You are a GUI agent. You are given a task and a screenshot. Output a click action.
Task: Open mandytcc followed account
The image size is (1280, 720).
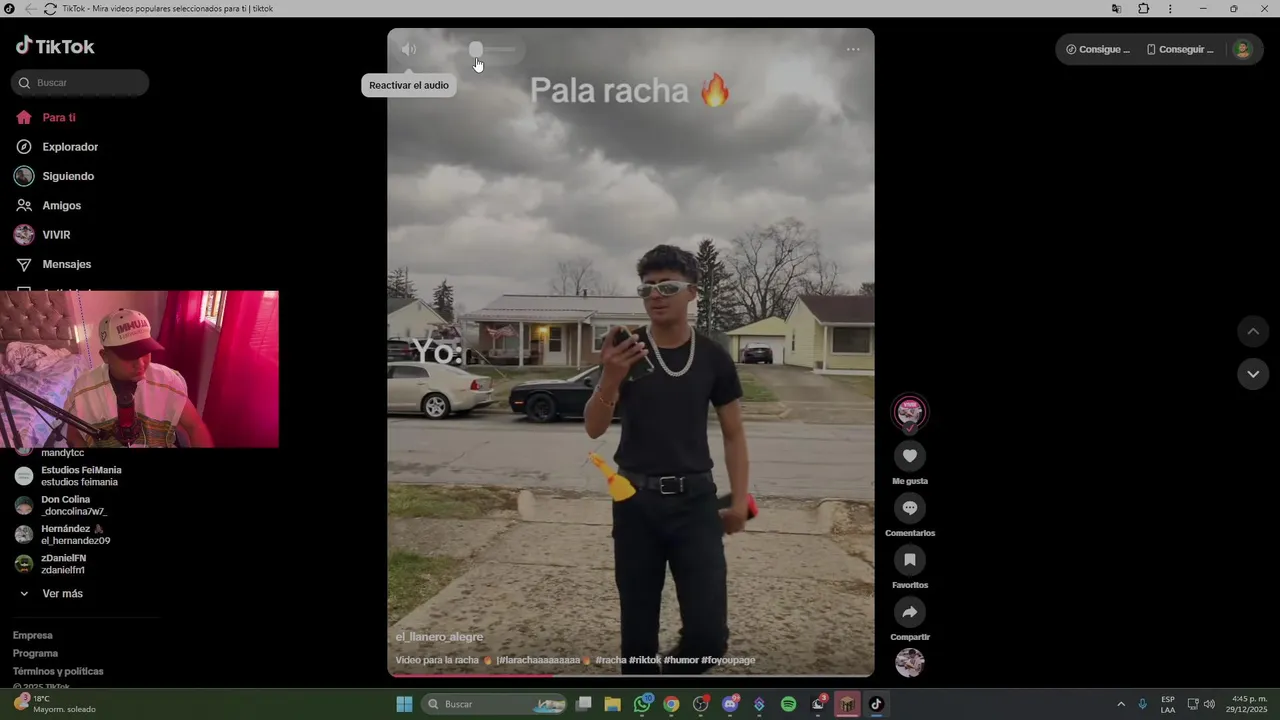click(62, 453)
